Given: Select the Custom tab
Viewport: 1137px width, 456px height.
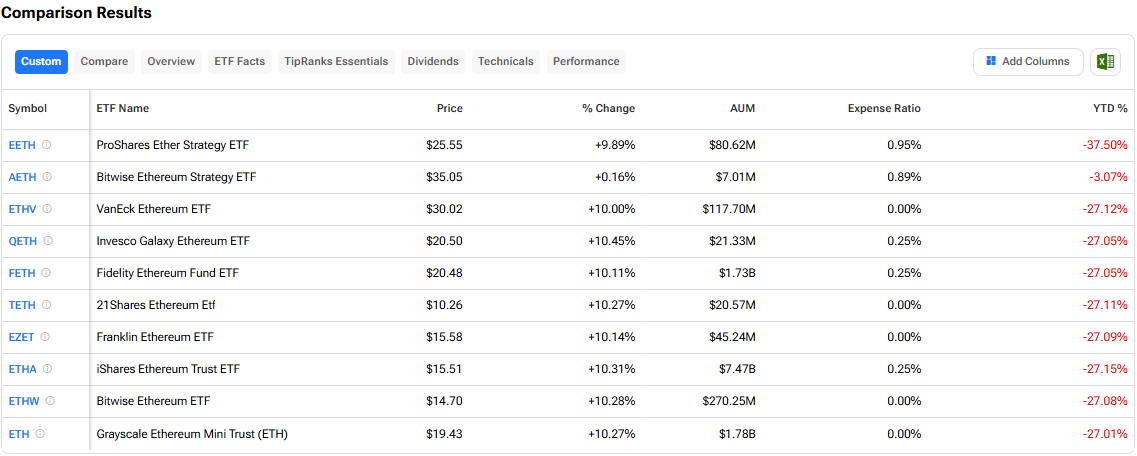Looking at the screenshot, I should 41,62.
